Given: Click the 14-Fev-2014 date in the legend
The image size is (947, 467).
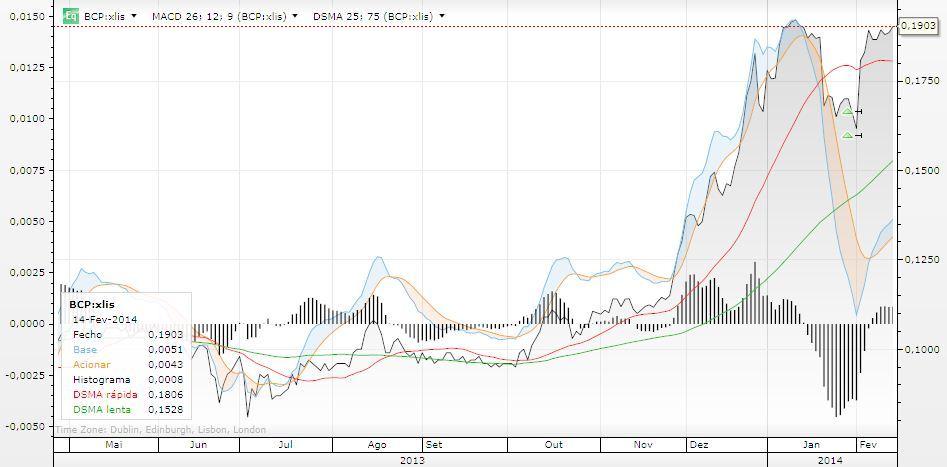Looking at the screenshot, I should 105,319.
